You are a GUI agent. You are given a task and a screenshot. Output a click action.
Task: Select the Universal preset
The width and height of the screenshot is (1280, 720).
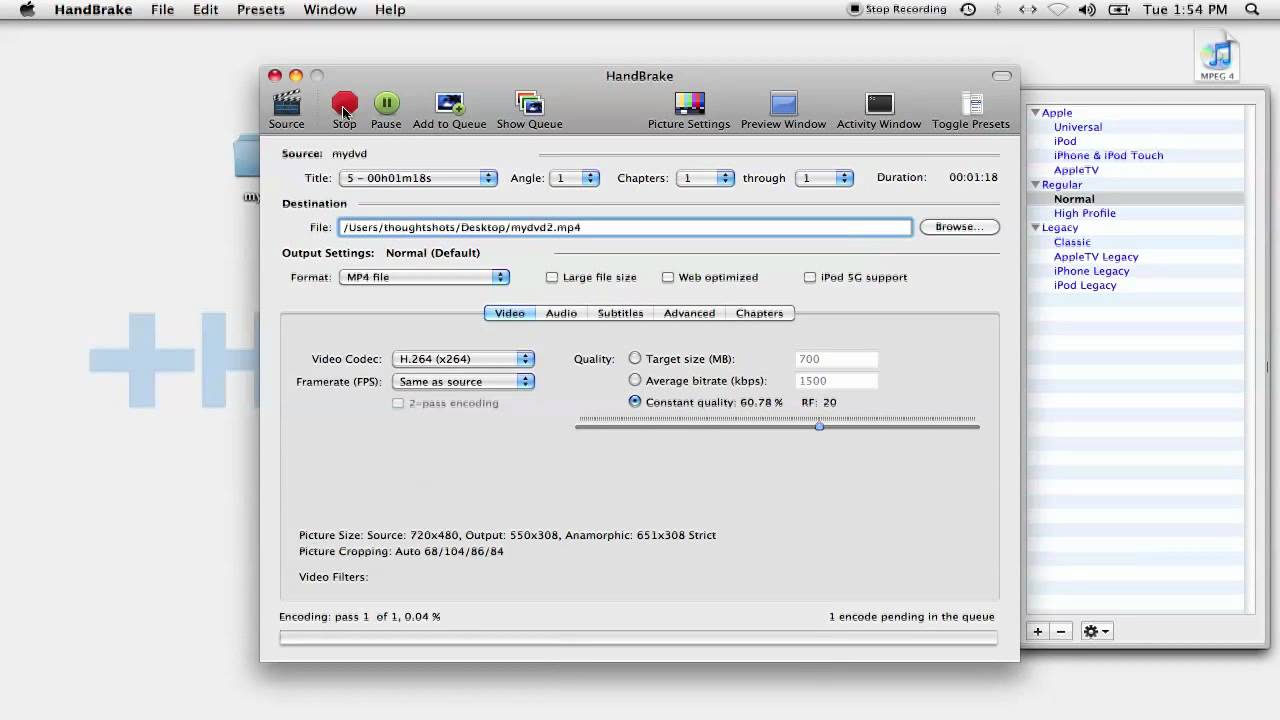pos(1077,127)
